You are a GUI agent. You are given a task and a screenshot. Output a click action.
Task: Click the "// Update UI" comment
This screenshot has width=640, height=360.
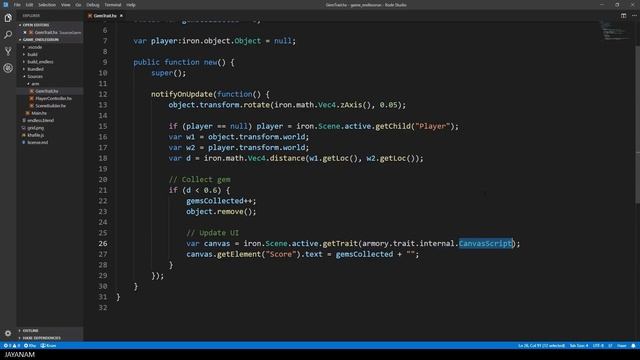(x=213, y=233)
